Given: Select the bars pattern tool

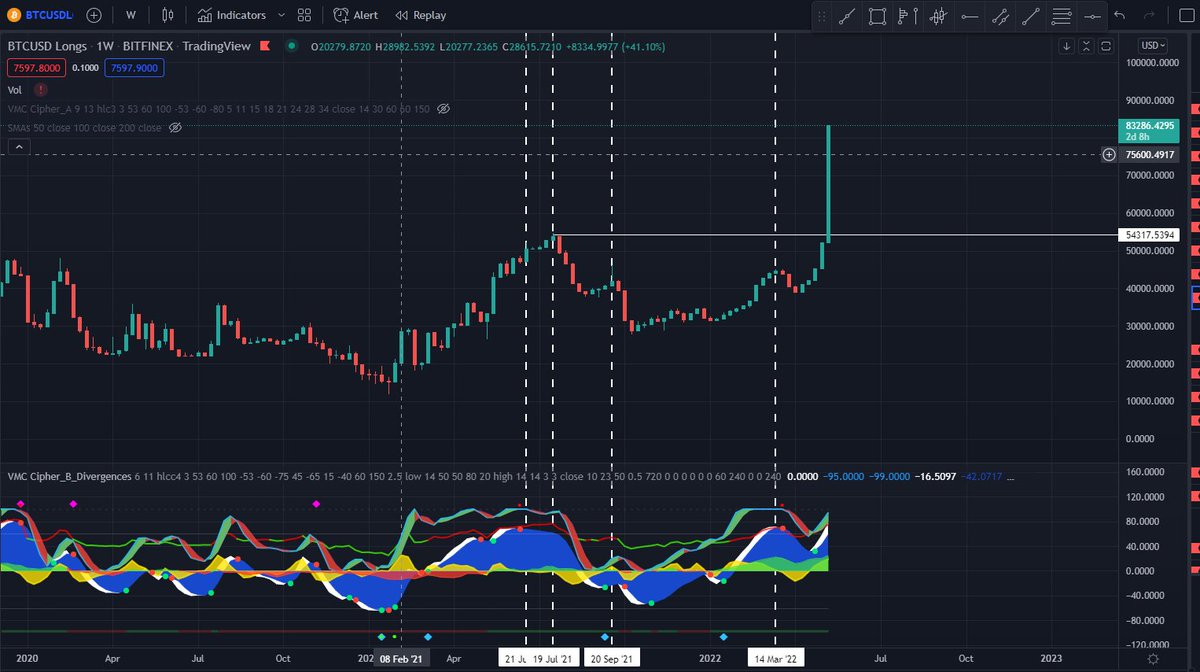Looking at the screenshot, I should pyautogui.click(x=938, y=16).
